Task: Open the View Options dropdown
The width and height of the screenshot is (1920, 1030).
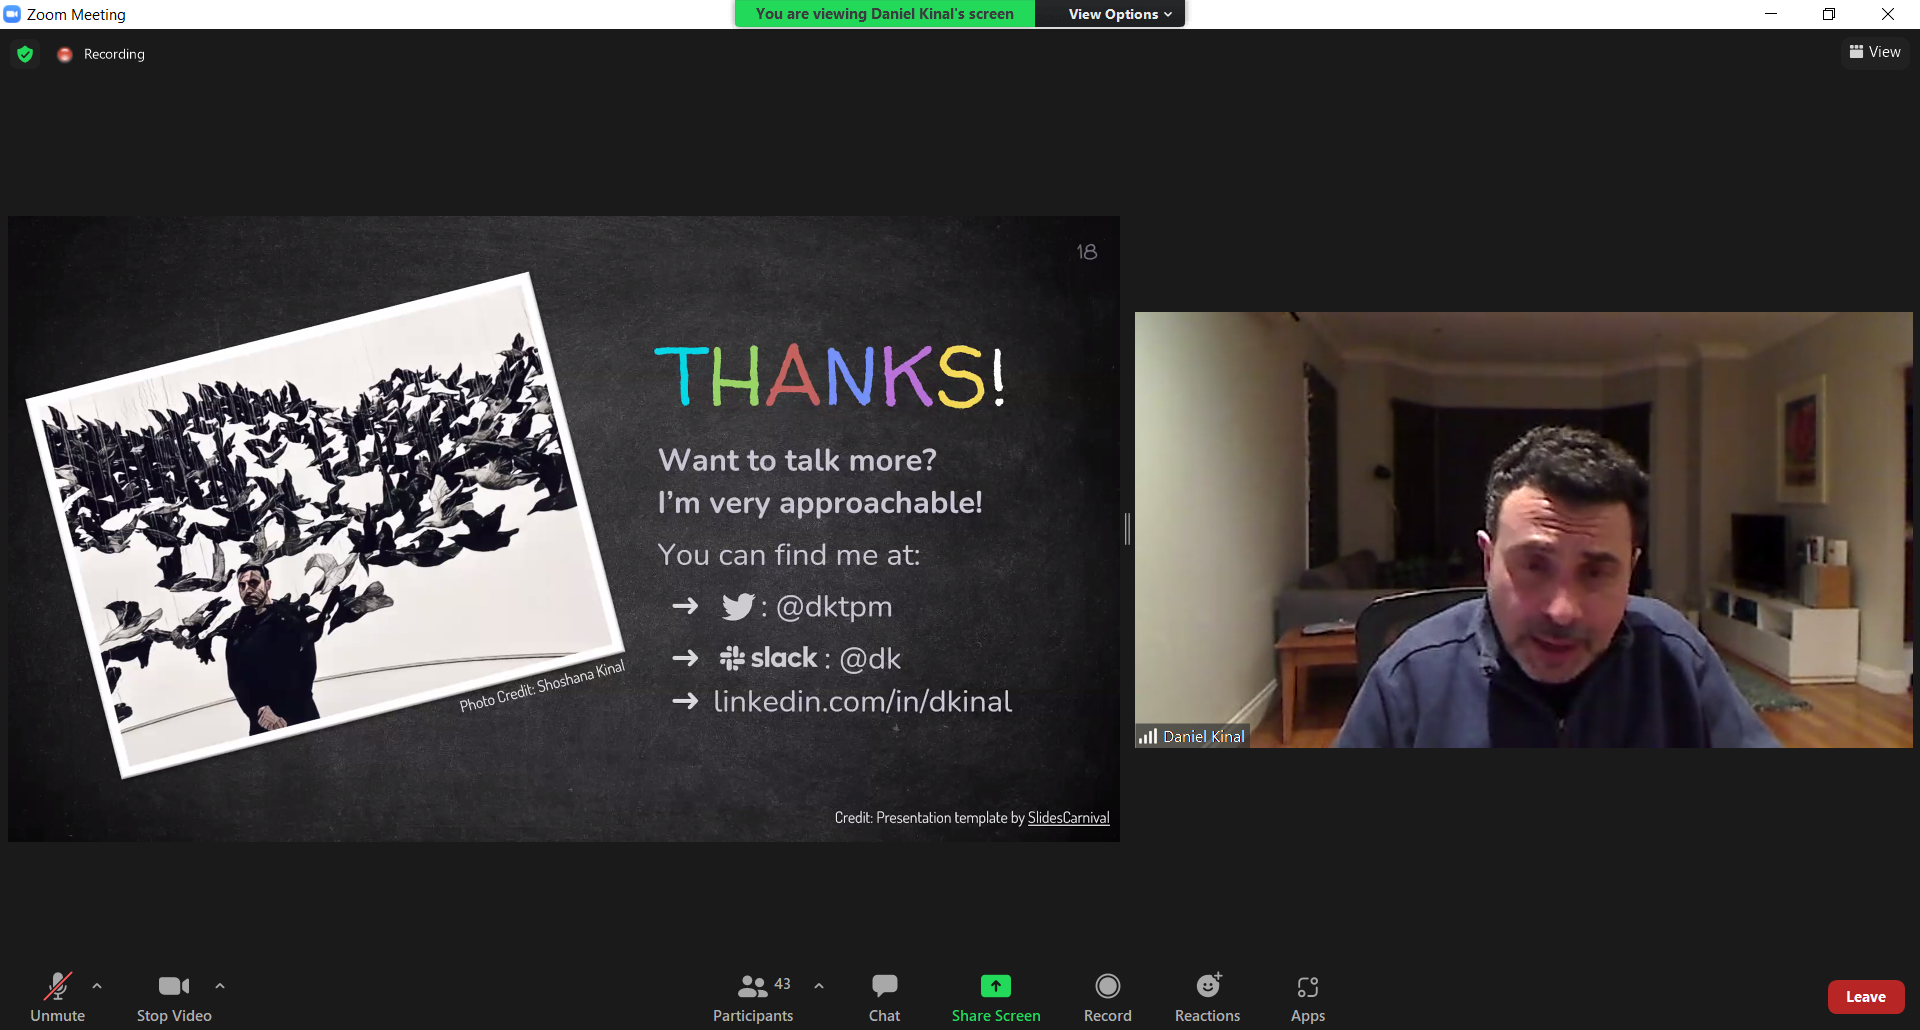Action: (1119, 14)
